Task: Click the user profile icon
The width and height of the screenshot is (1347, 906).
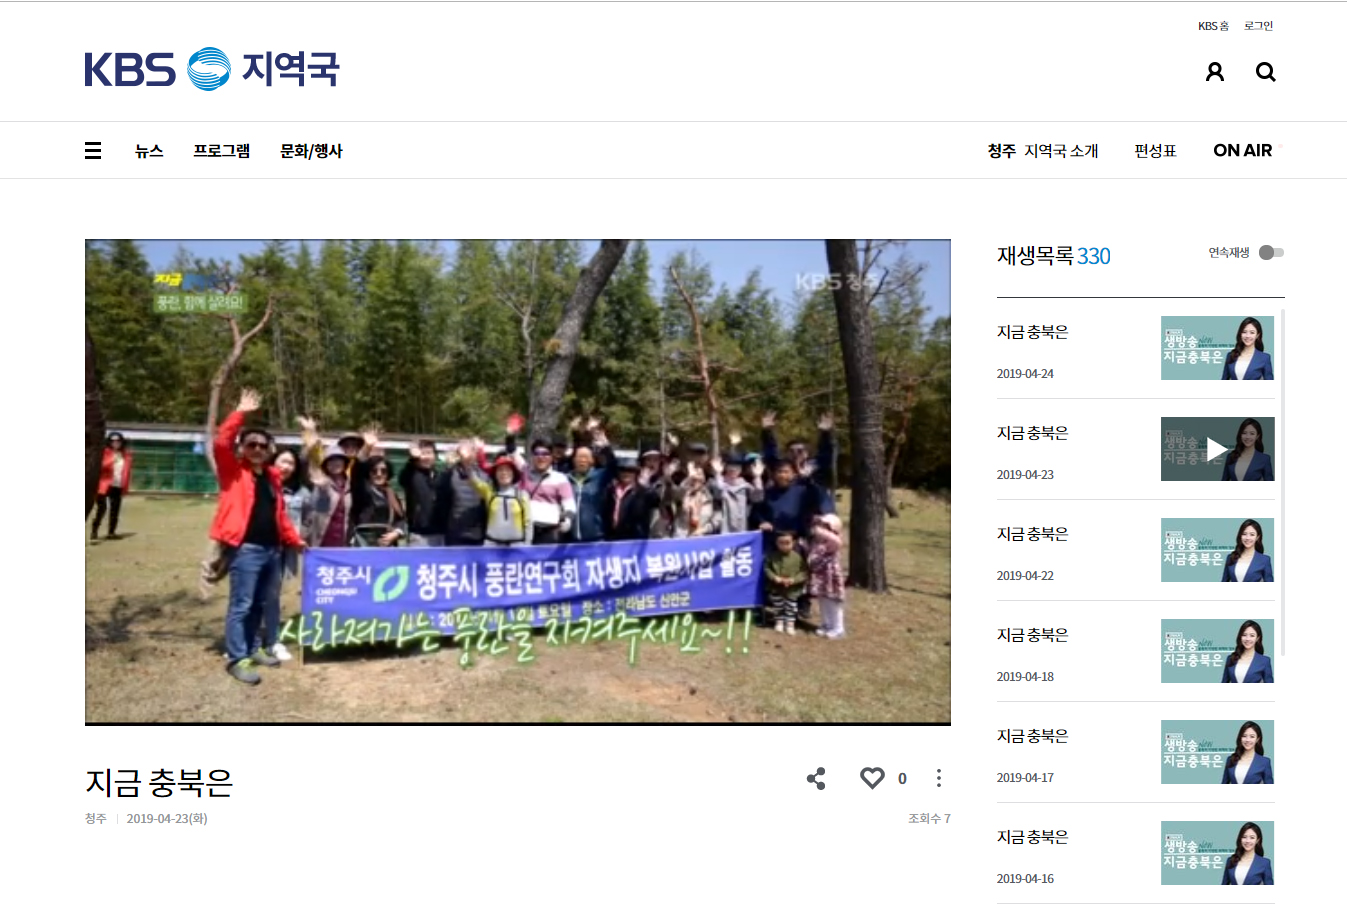Action: (x=1215, y=72)
